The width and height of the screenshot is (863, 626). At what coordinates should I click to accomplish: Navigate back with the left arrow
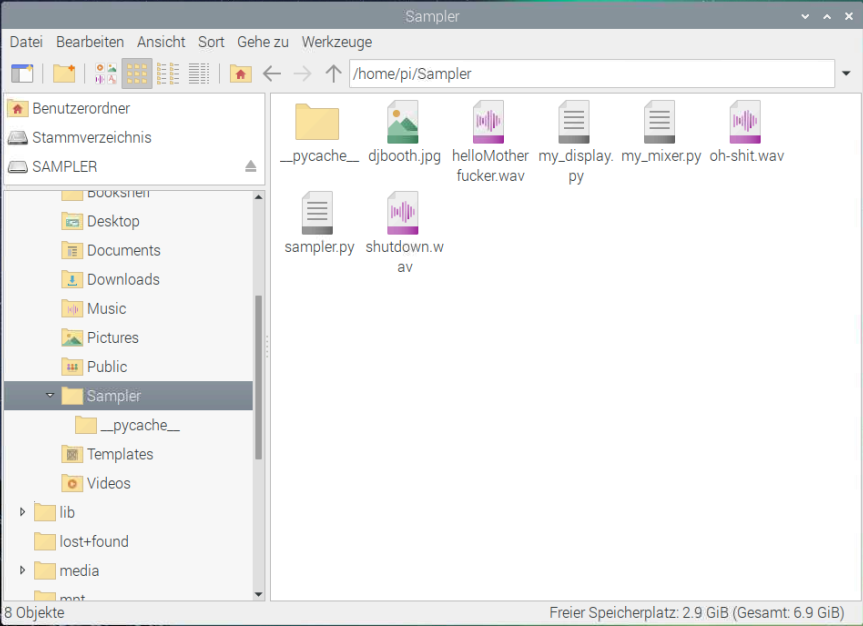[x=271, y=73]
